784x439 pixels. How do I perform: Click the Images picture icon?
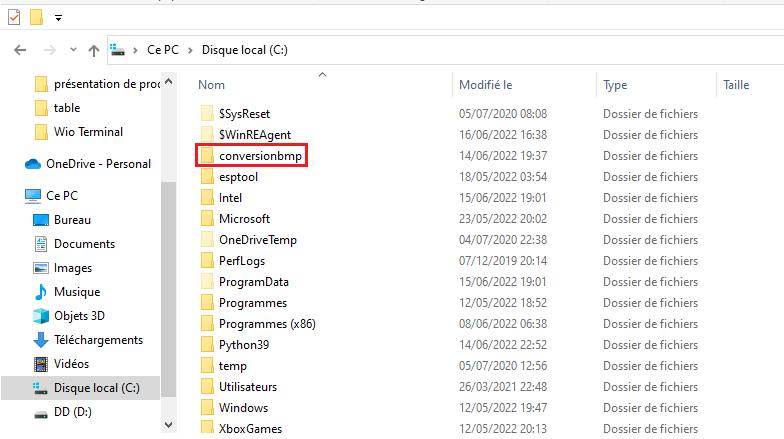[x=40, y=268]
